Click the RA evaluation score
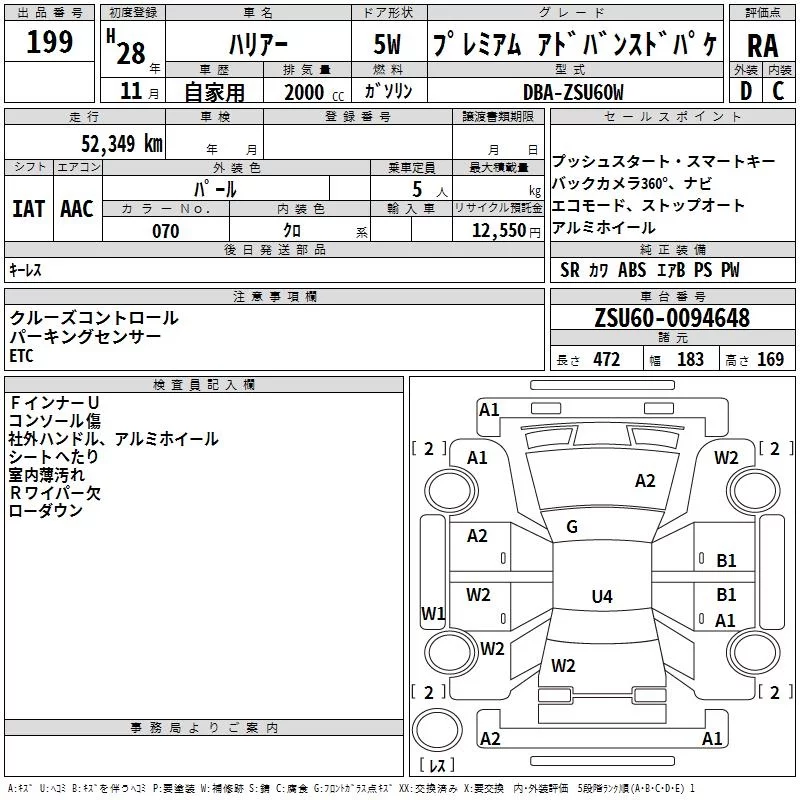Image resolution: width=800 pixels, height=800 pixels. pyautogui.click(x=762, y=45)
